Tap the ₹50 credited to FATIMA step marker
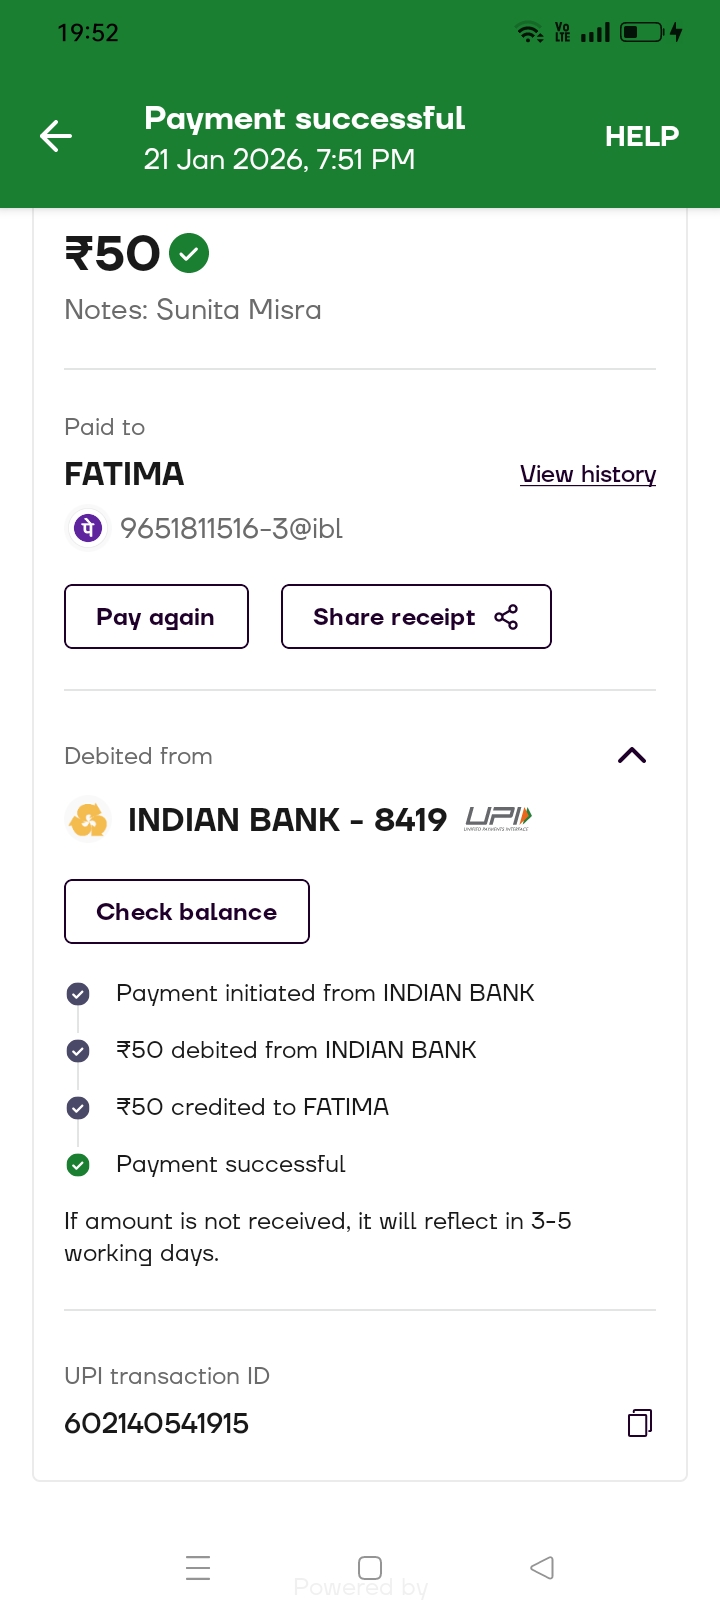The image size is (720, 1612). point(78,1108)
